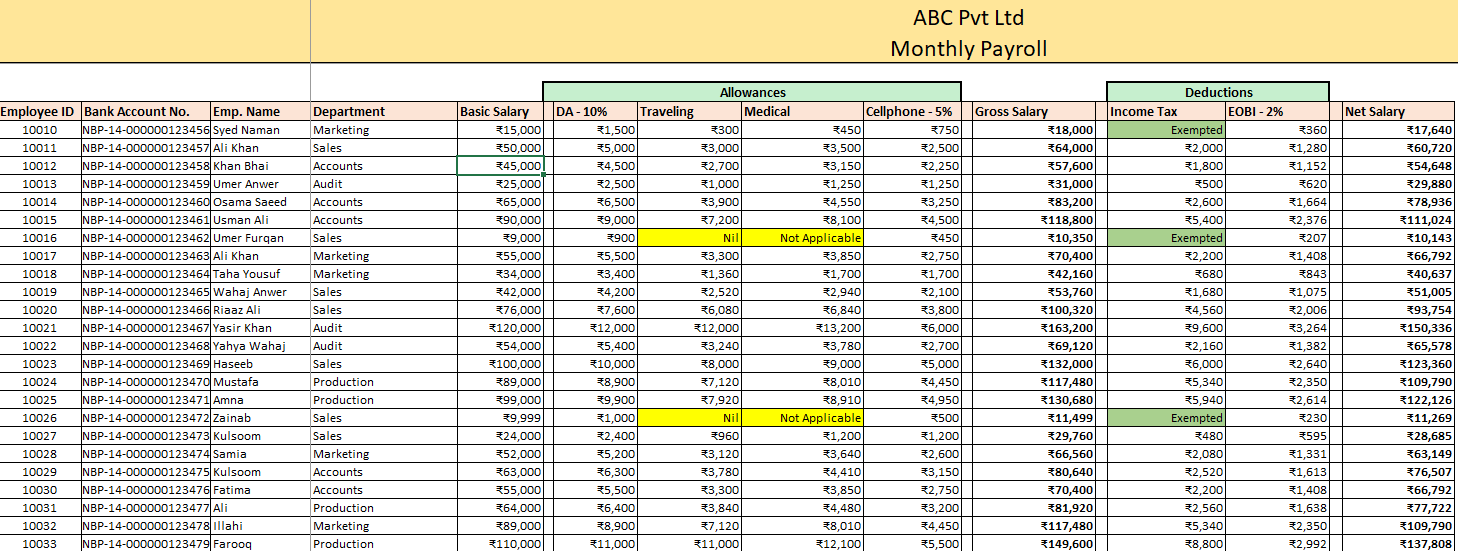Screen dimensions: 1458x551
Task: Select Riaaz Ali's gross salary ₹100,320
Action: (1034, 310)
